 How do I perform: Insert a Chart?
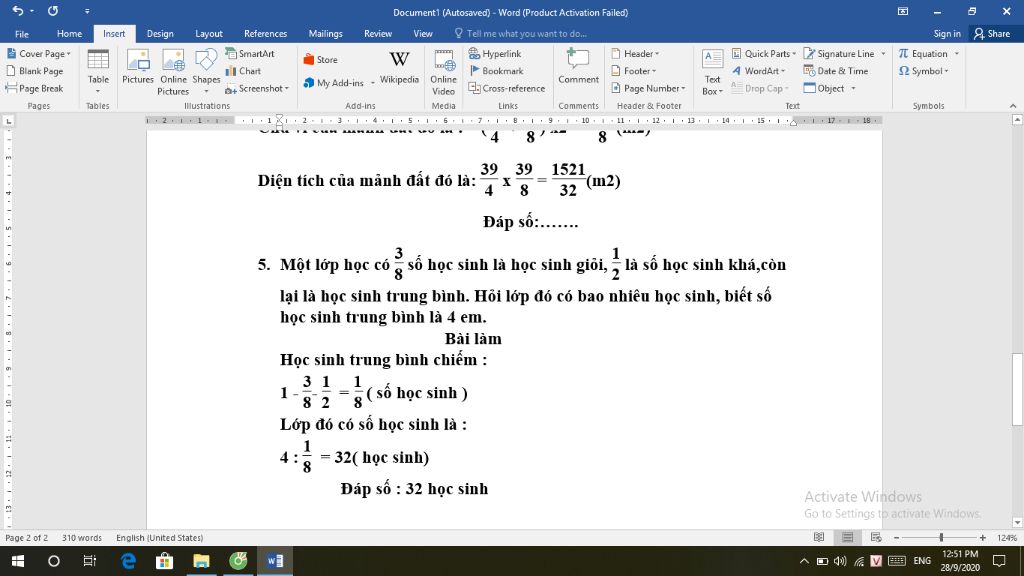pyautogui.click(x=244, y=71)
